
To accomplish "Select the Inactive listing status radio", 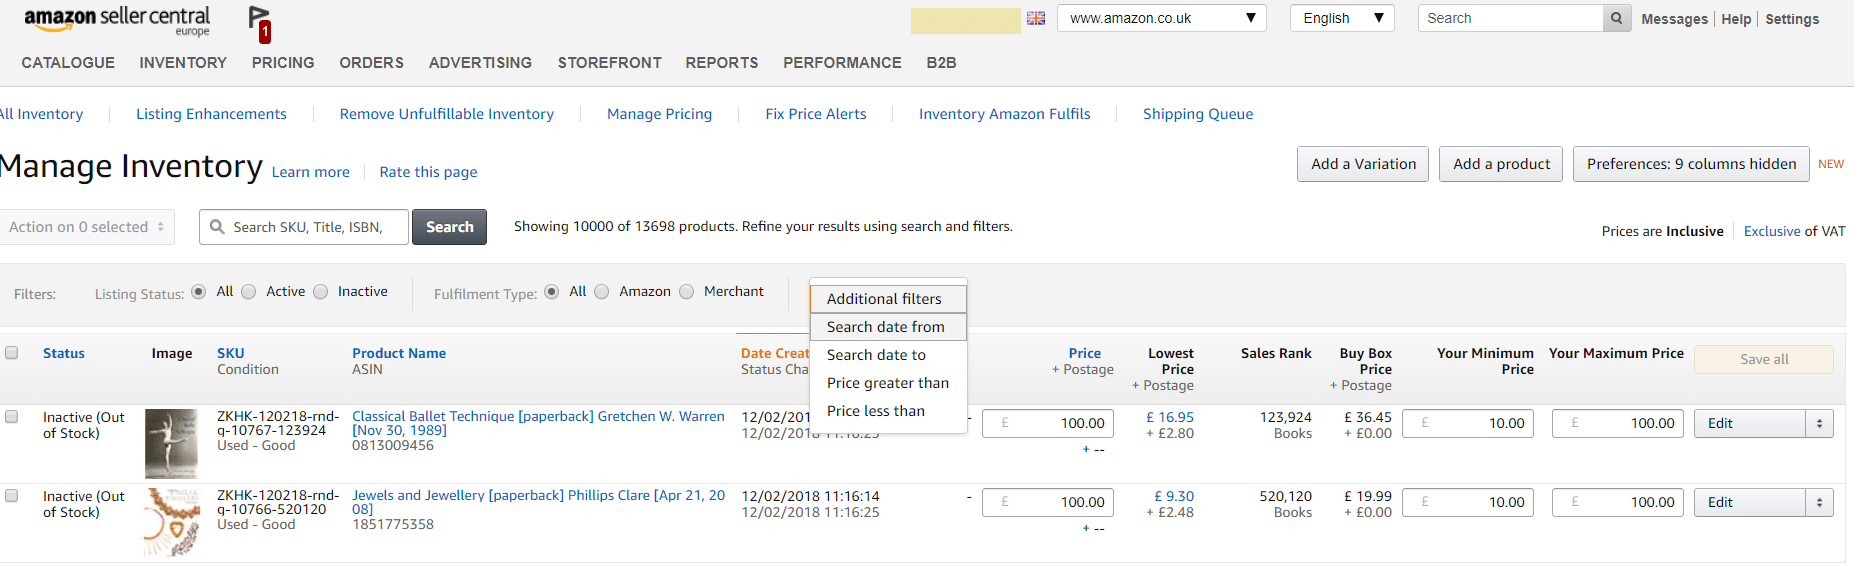I will coord(320,291).
